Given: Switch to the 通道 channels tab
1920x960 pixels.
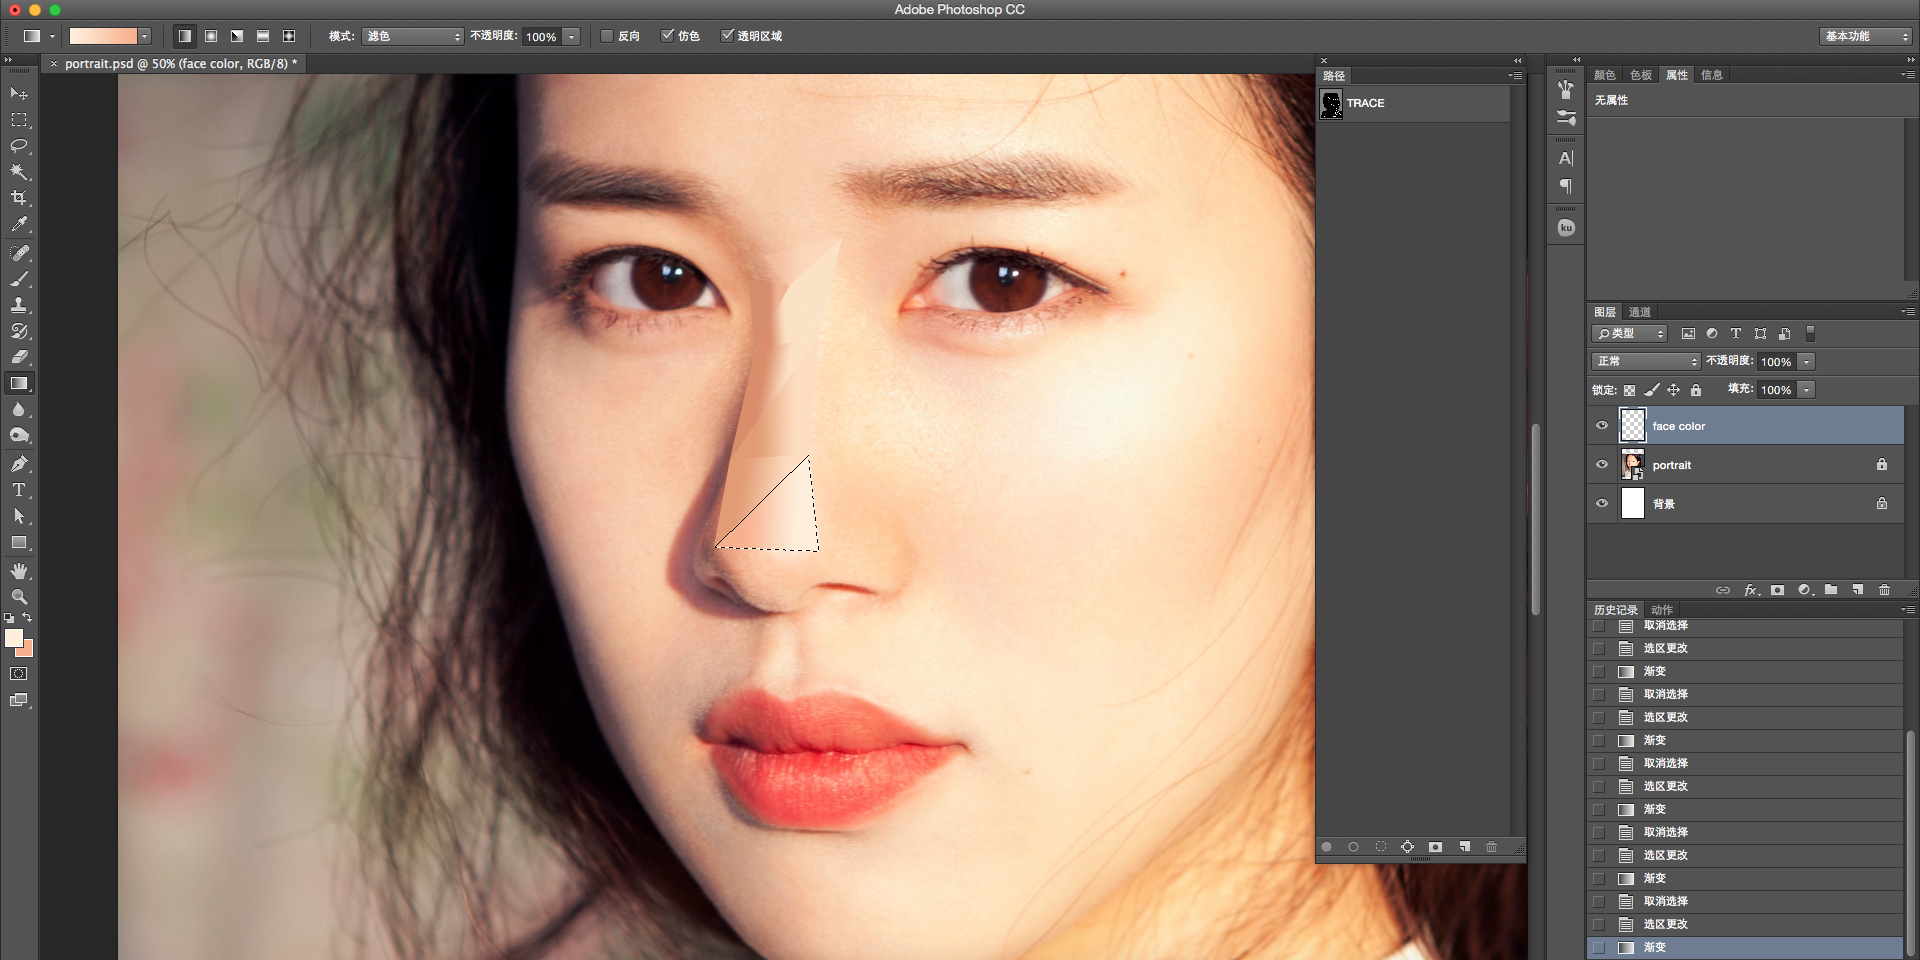Looking at the screenshot, I should click(x=1640, y=312).
